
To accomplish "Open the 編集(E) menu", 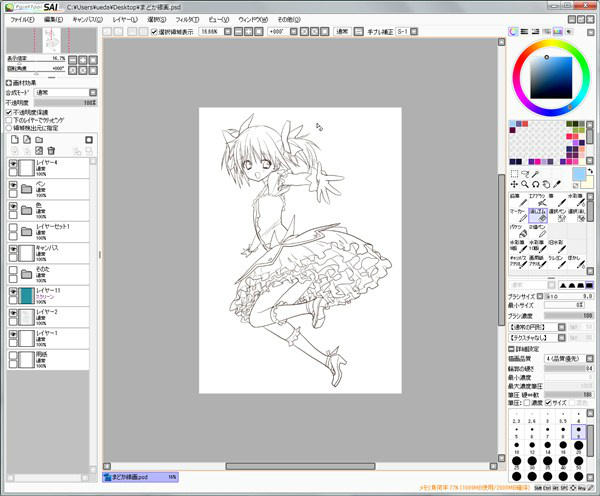I will [53, 20].
